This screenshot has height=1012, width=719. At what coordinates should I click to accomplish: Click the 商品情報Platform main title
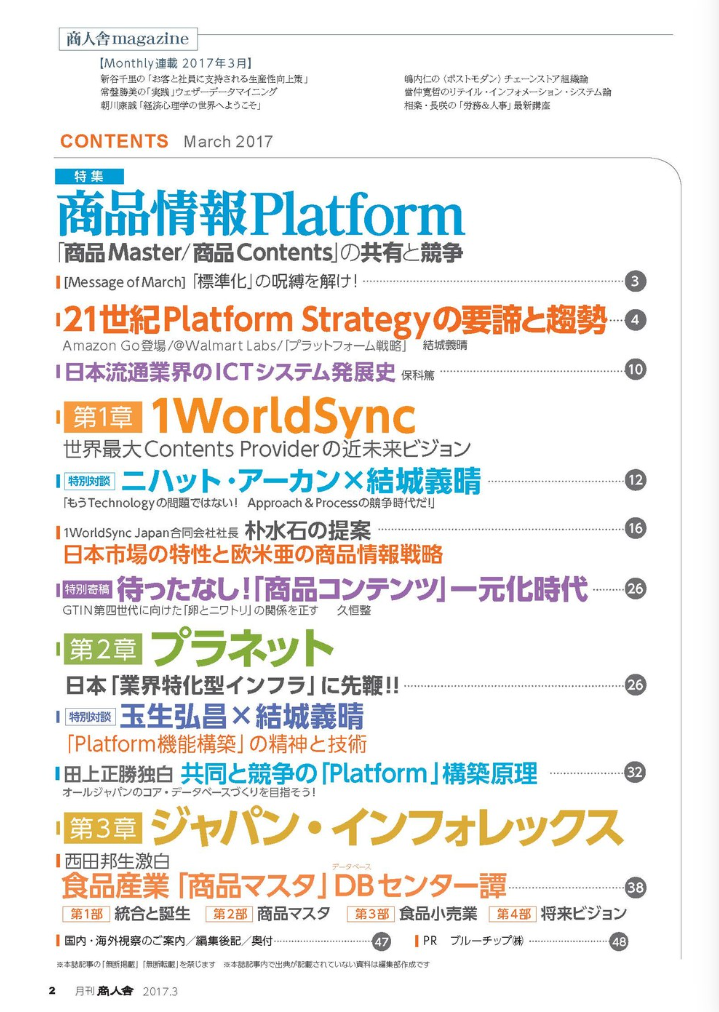261,214
